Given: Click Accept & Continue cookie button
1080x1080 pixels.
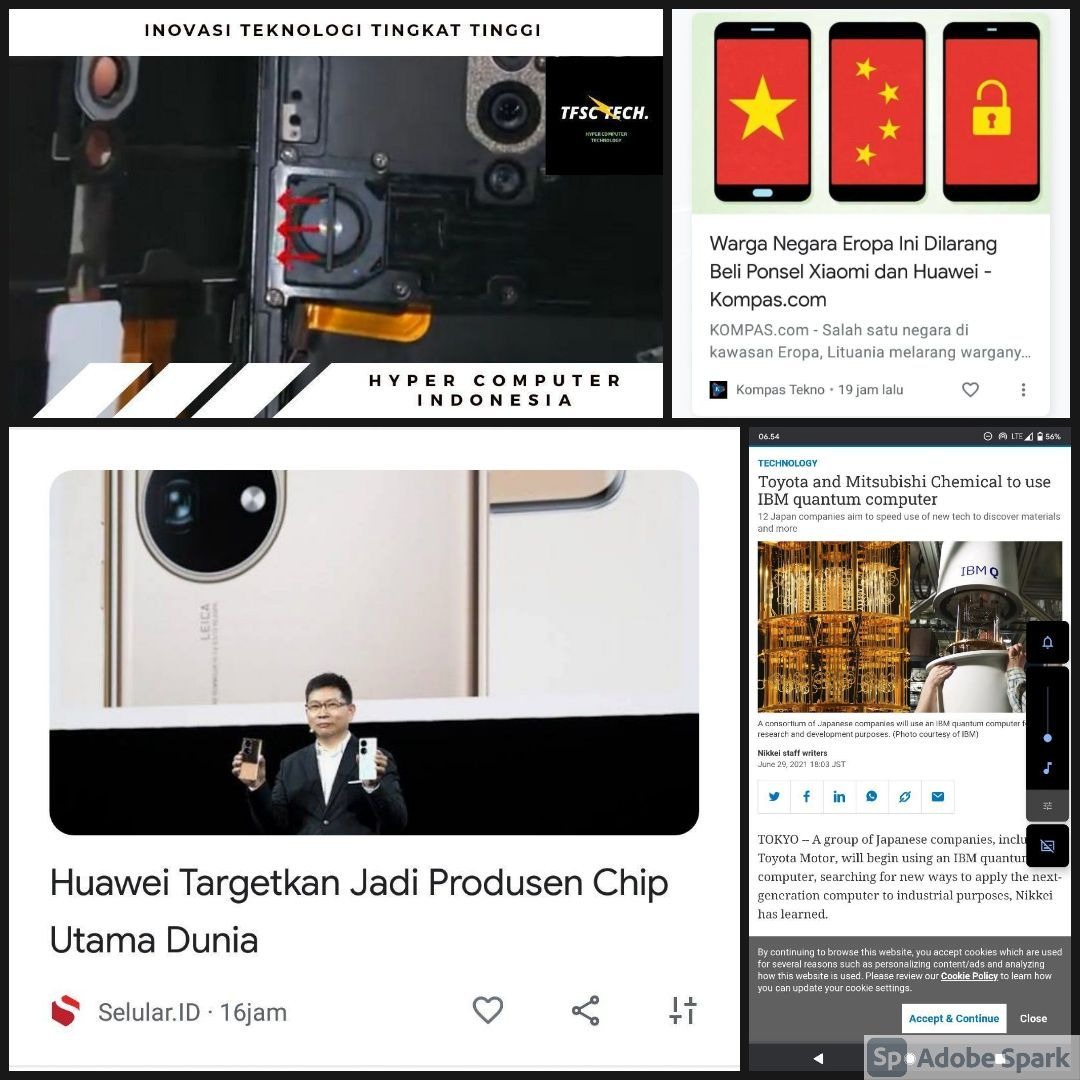Looking at the screenshot, I should [954, 1019].
